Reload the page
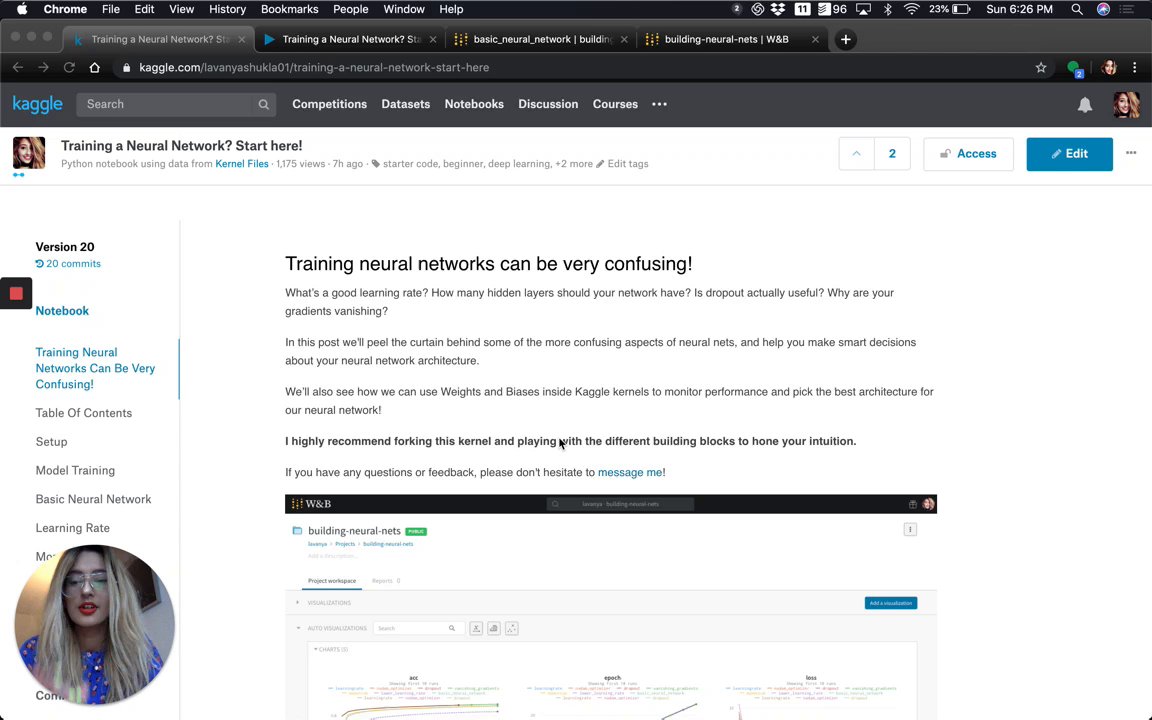The image size is (1152, 720). coord(69,68)
